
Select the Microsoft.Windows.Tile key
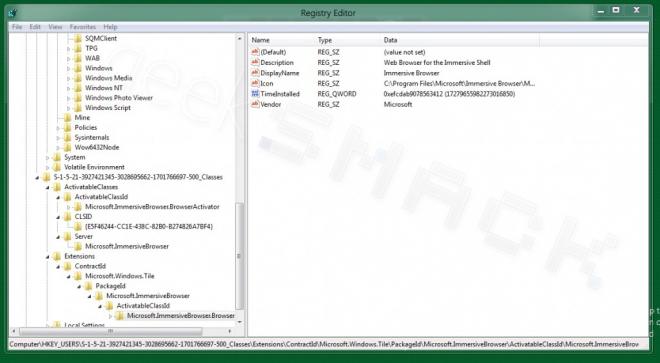point(120,276)
